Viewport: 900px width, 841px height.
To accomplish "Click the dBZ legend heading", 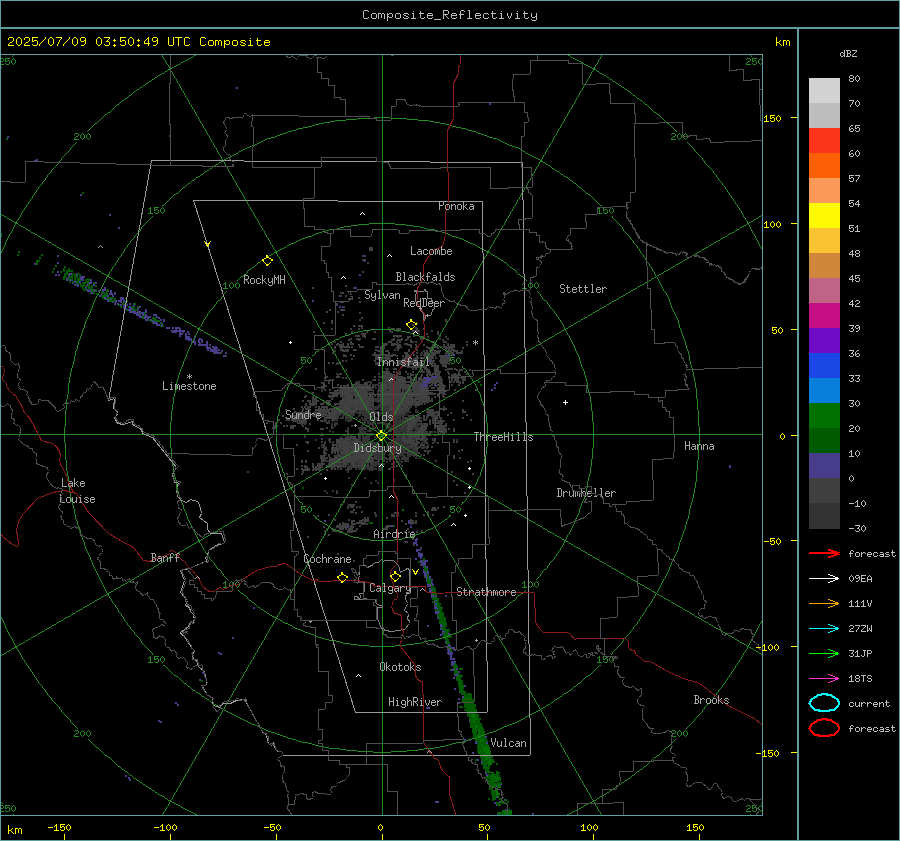I will 848,54.
